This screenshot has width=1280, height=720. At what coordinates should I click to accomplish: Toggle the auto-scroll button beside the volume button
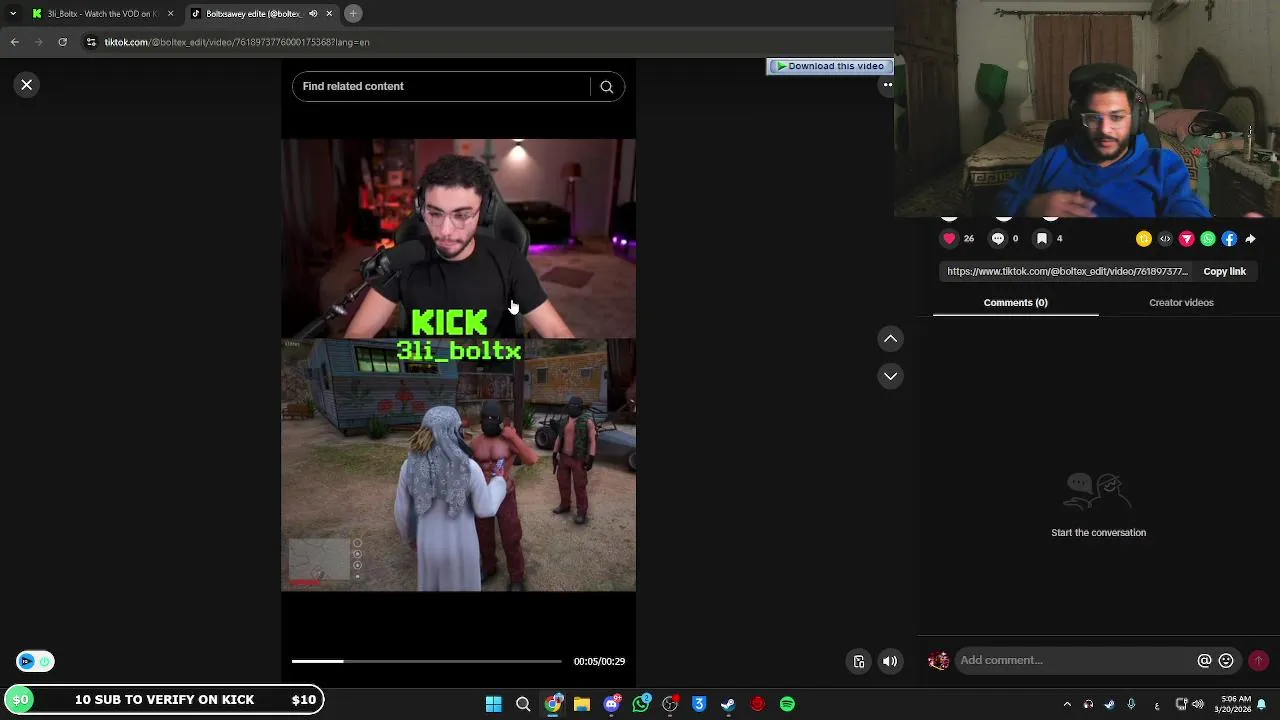(x=859, y=661)
